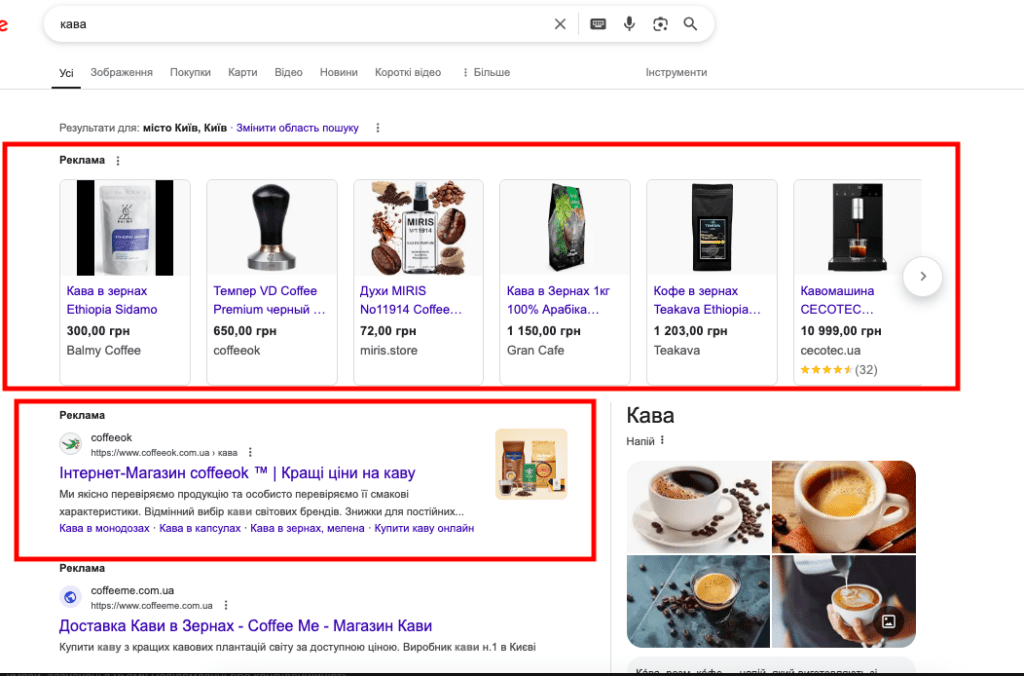Open Інтернет-Магазин coffeeok ad headline
Image resolution: width=1024 pixels, height=676 pixels.
tap(237, 473)
